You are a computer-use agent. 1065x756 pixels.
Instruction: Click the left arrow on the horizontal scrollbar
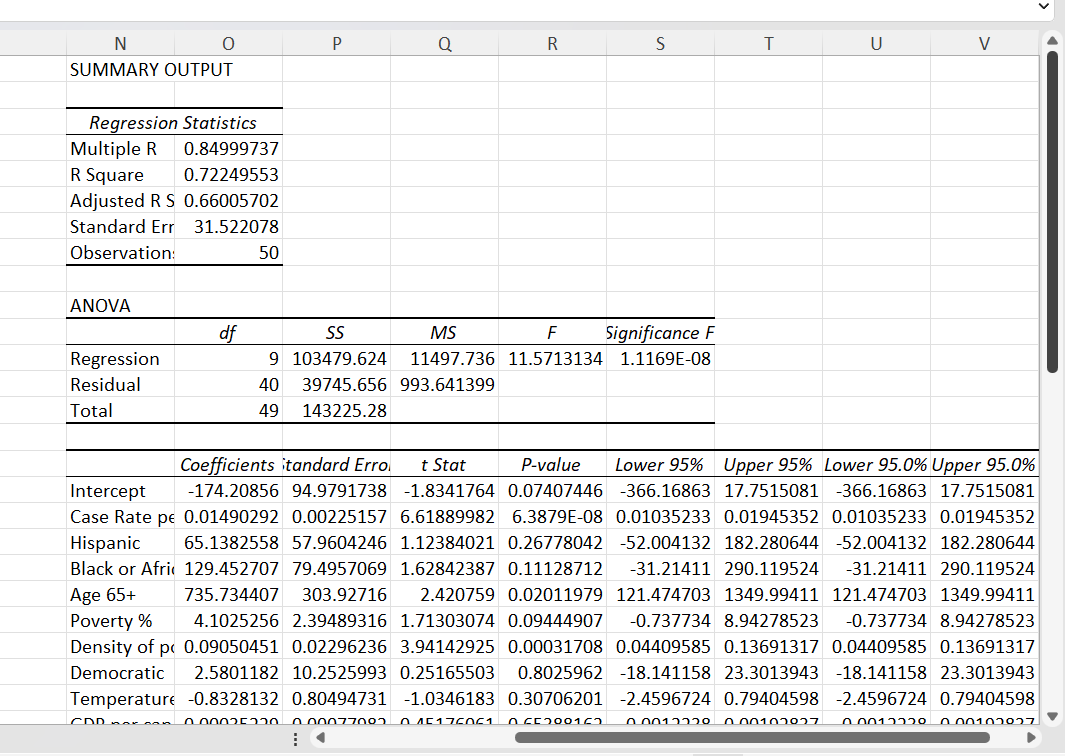(320, 738)
